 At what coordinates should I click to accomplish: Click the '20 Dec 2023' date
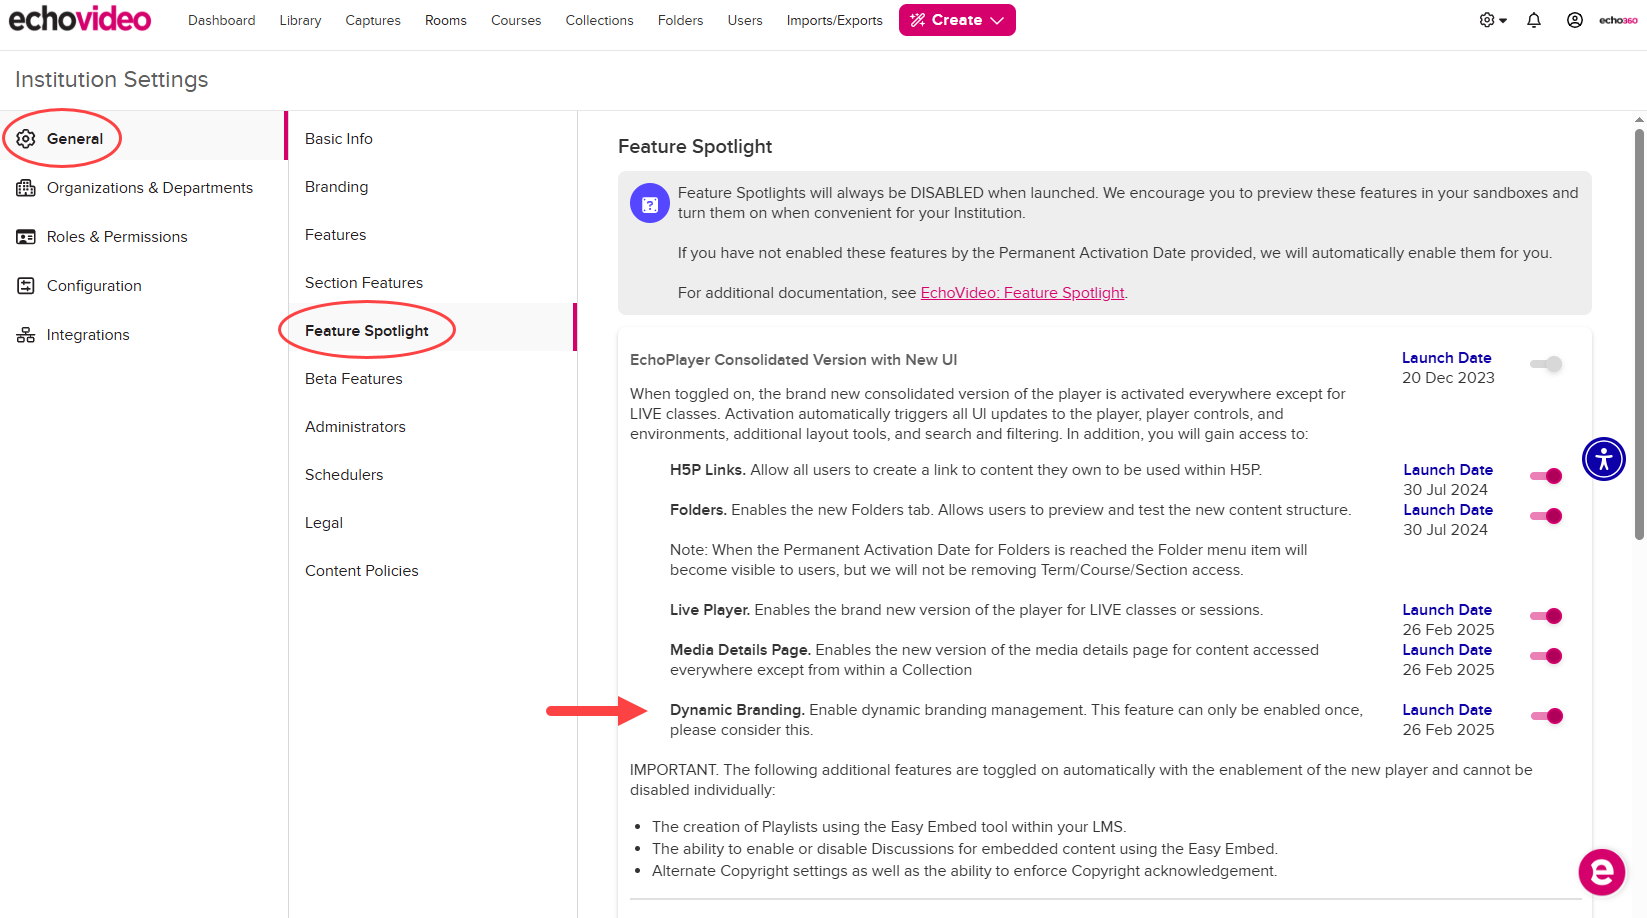(1448, 378)
